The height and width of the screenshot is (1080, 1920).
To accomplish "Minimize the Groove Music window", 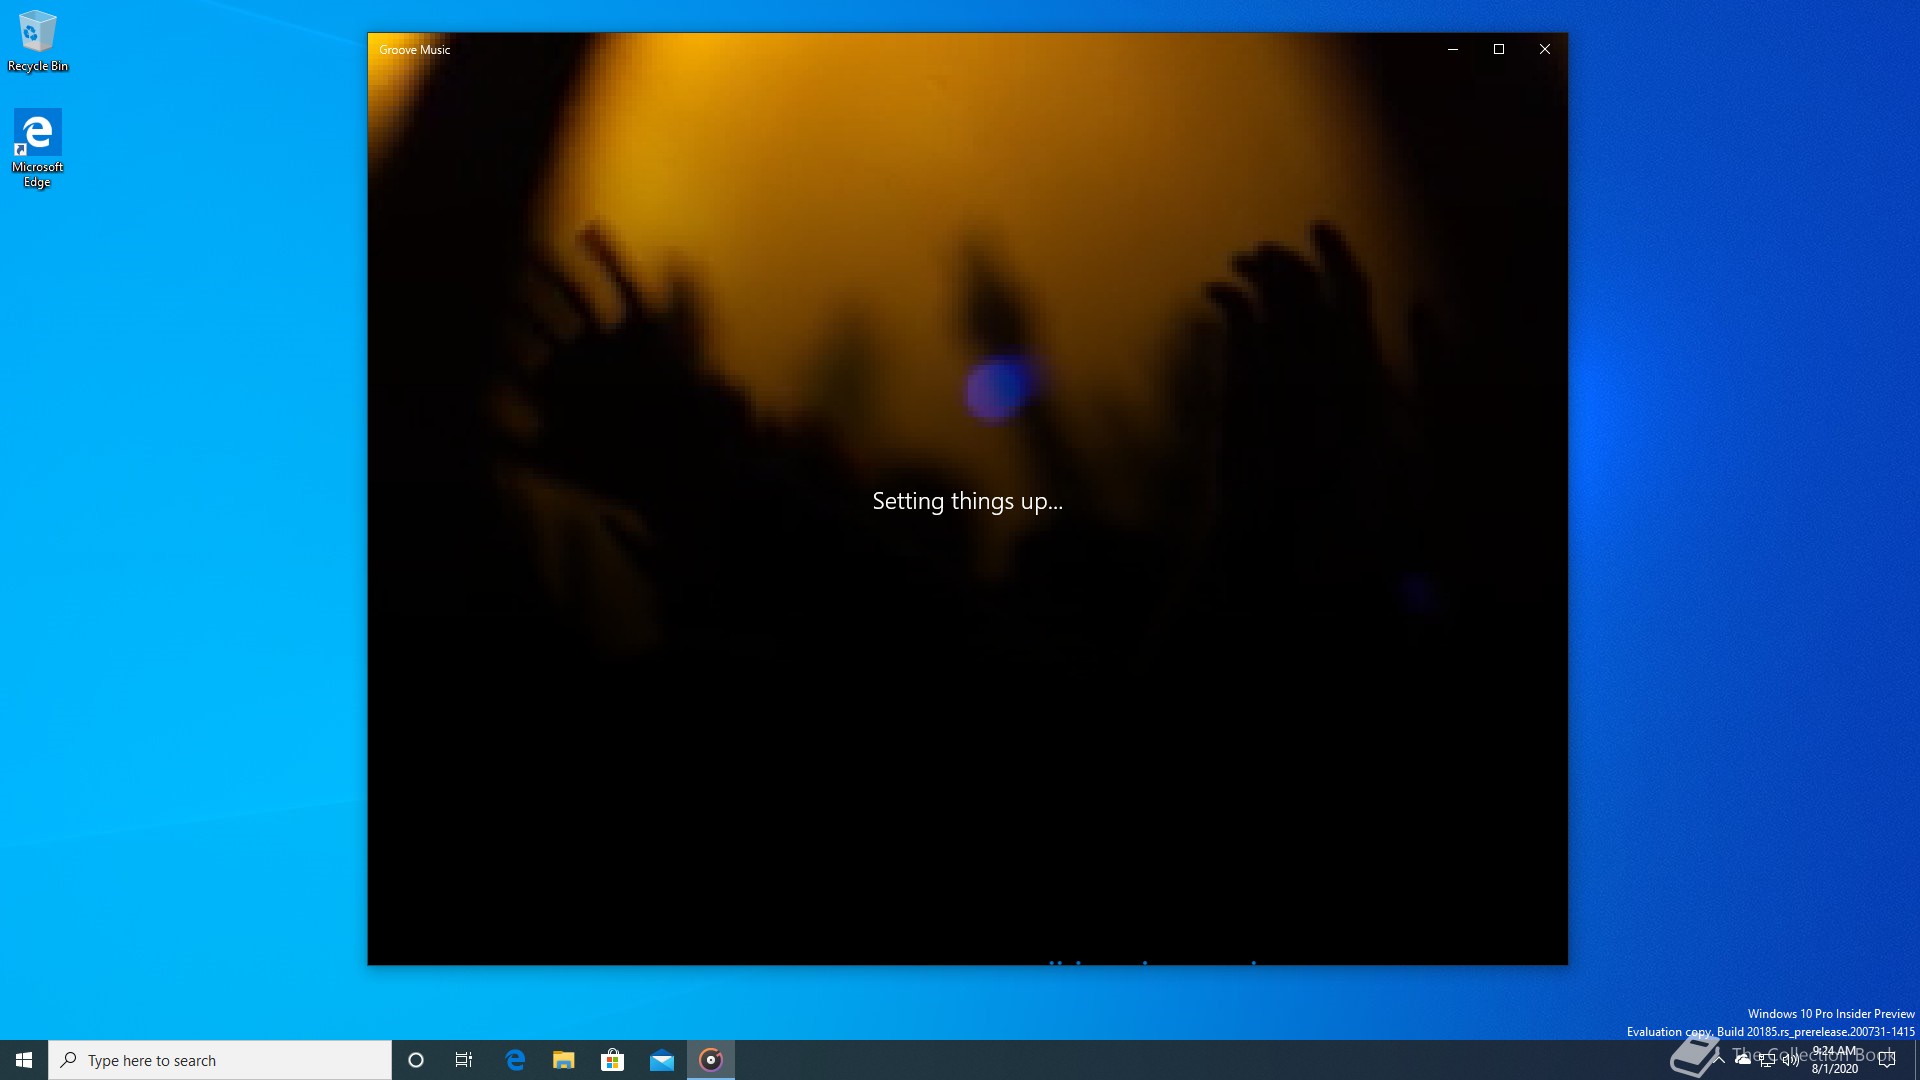I will click(1452, 49).
